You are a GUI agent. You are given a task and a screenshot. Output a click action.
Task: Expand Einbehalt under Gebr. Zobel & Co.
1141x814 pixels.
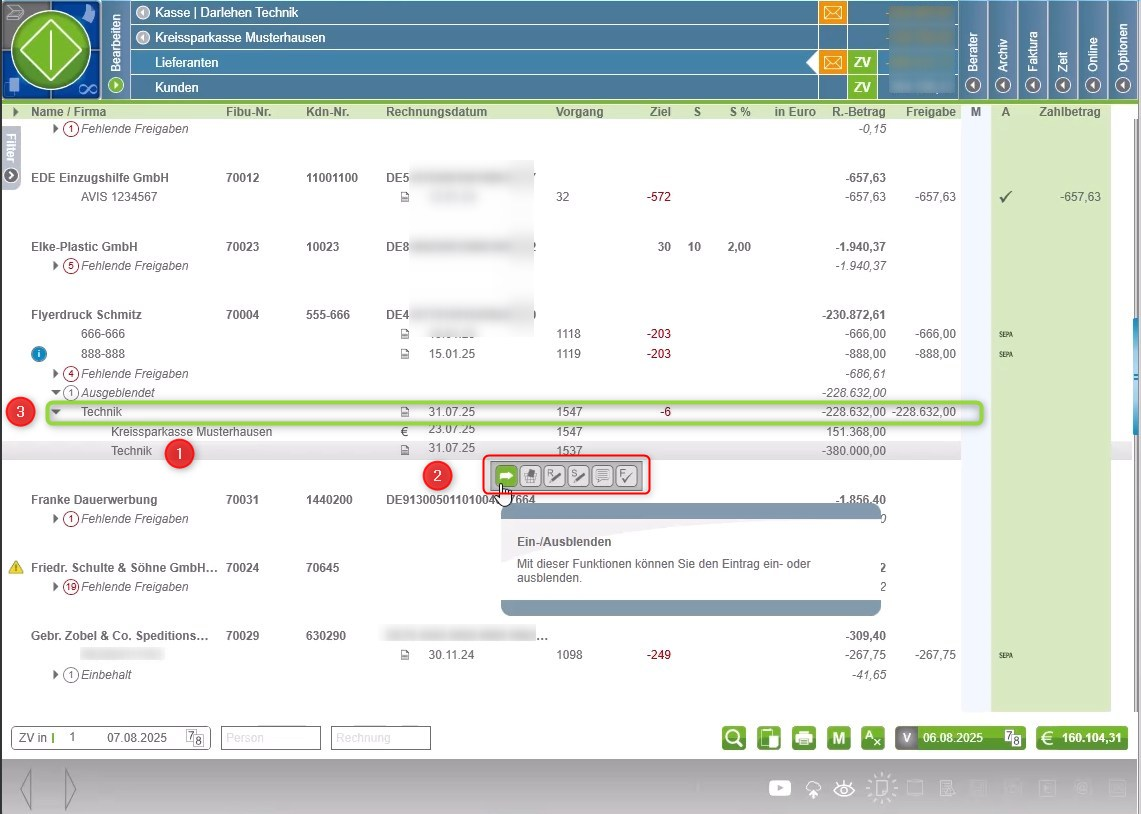tap(56, 675)
